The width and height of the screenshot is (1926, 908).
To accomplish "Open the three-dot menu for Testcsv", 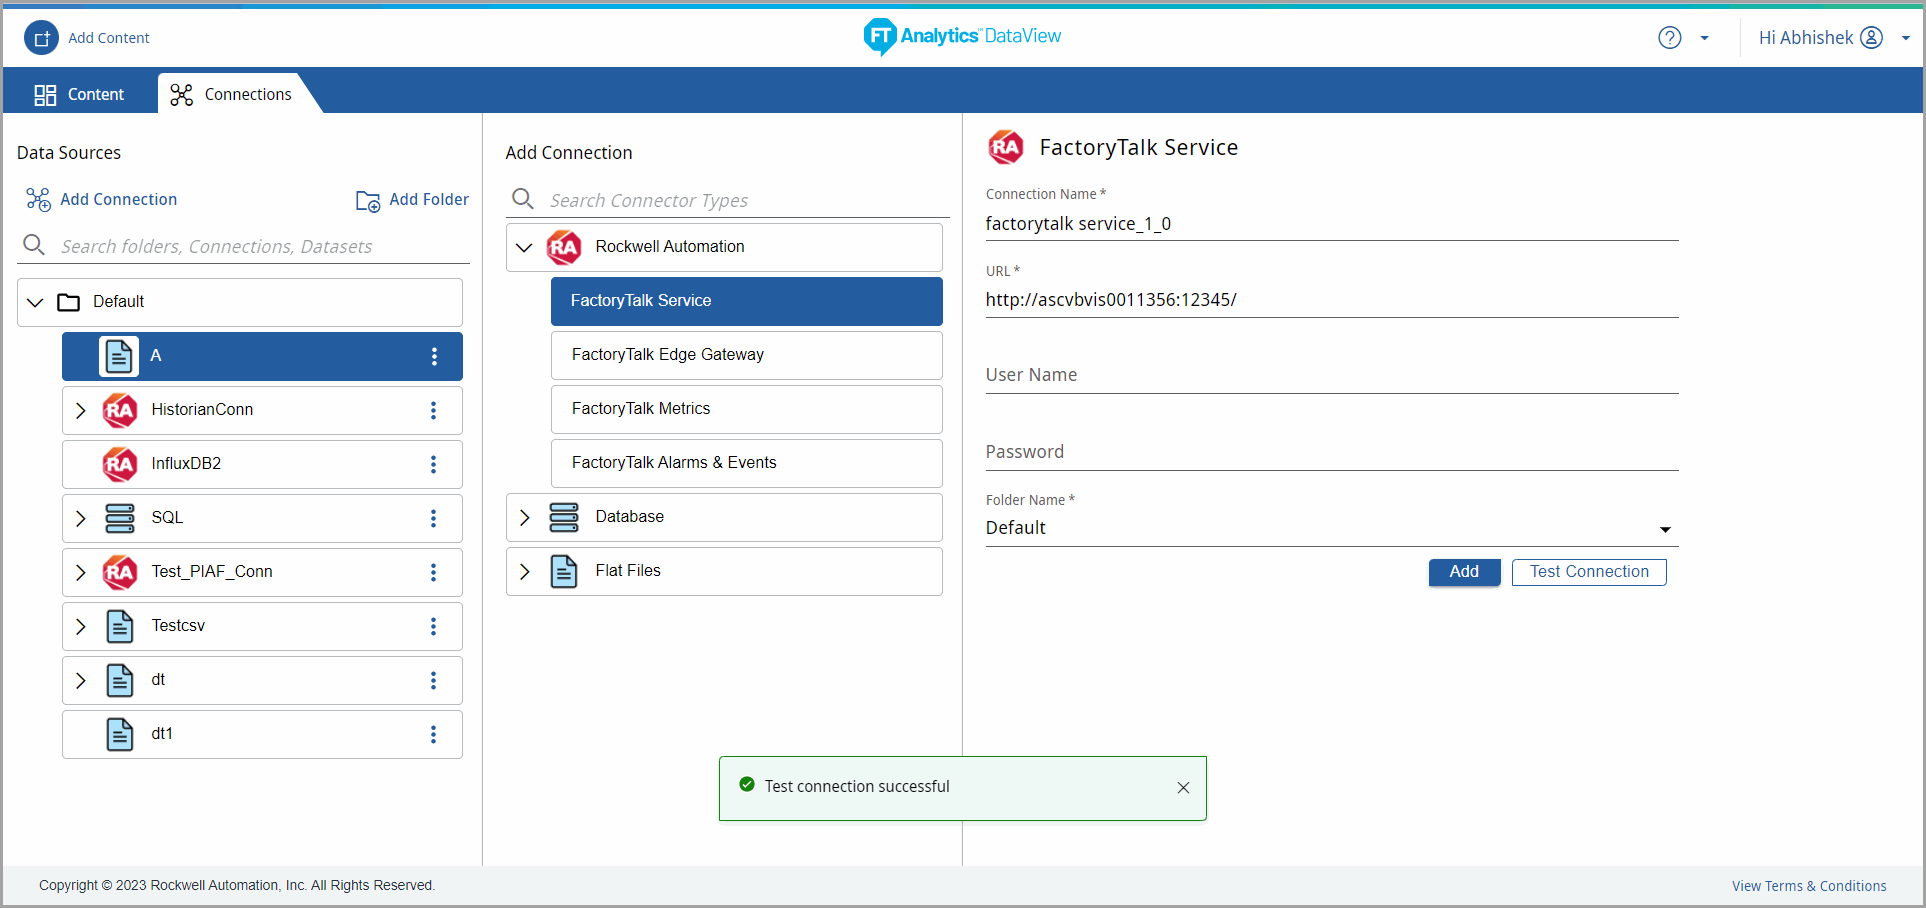I will pyautogui.click(x=433, y=626).
